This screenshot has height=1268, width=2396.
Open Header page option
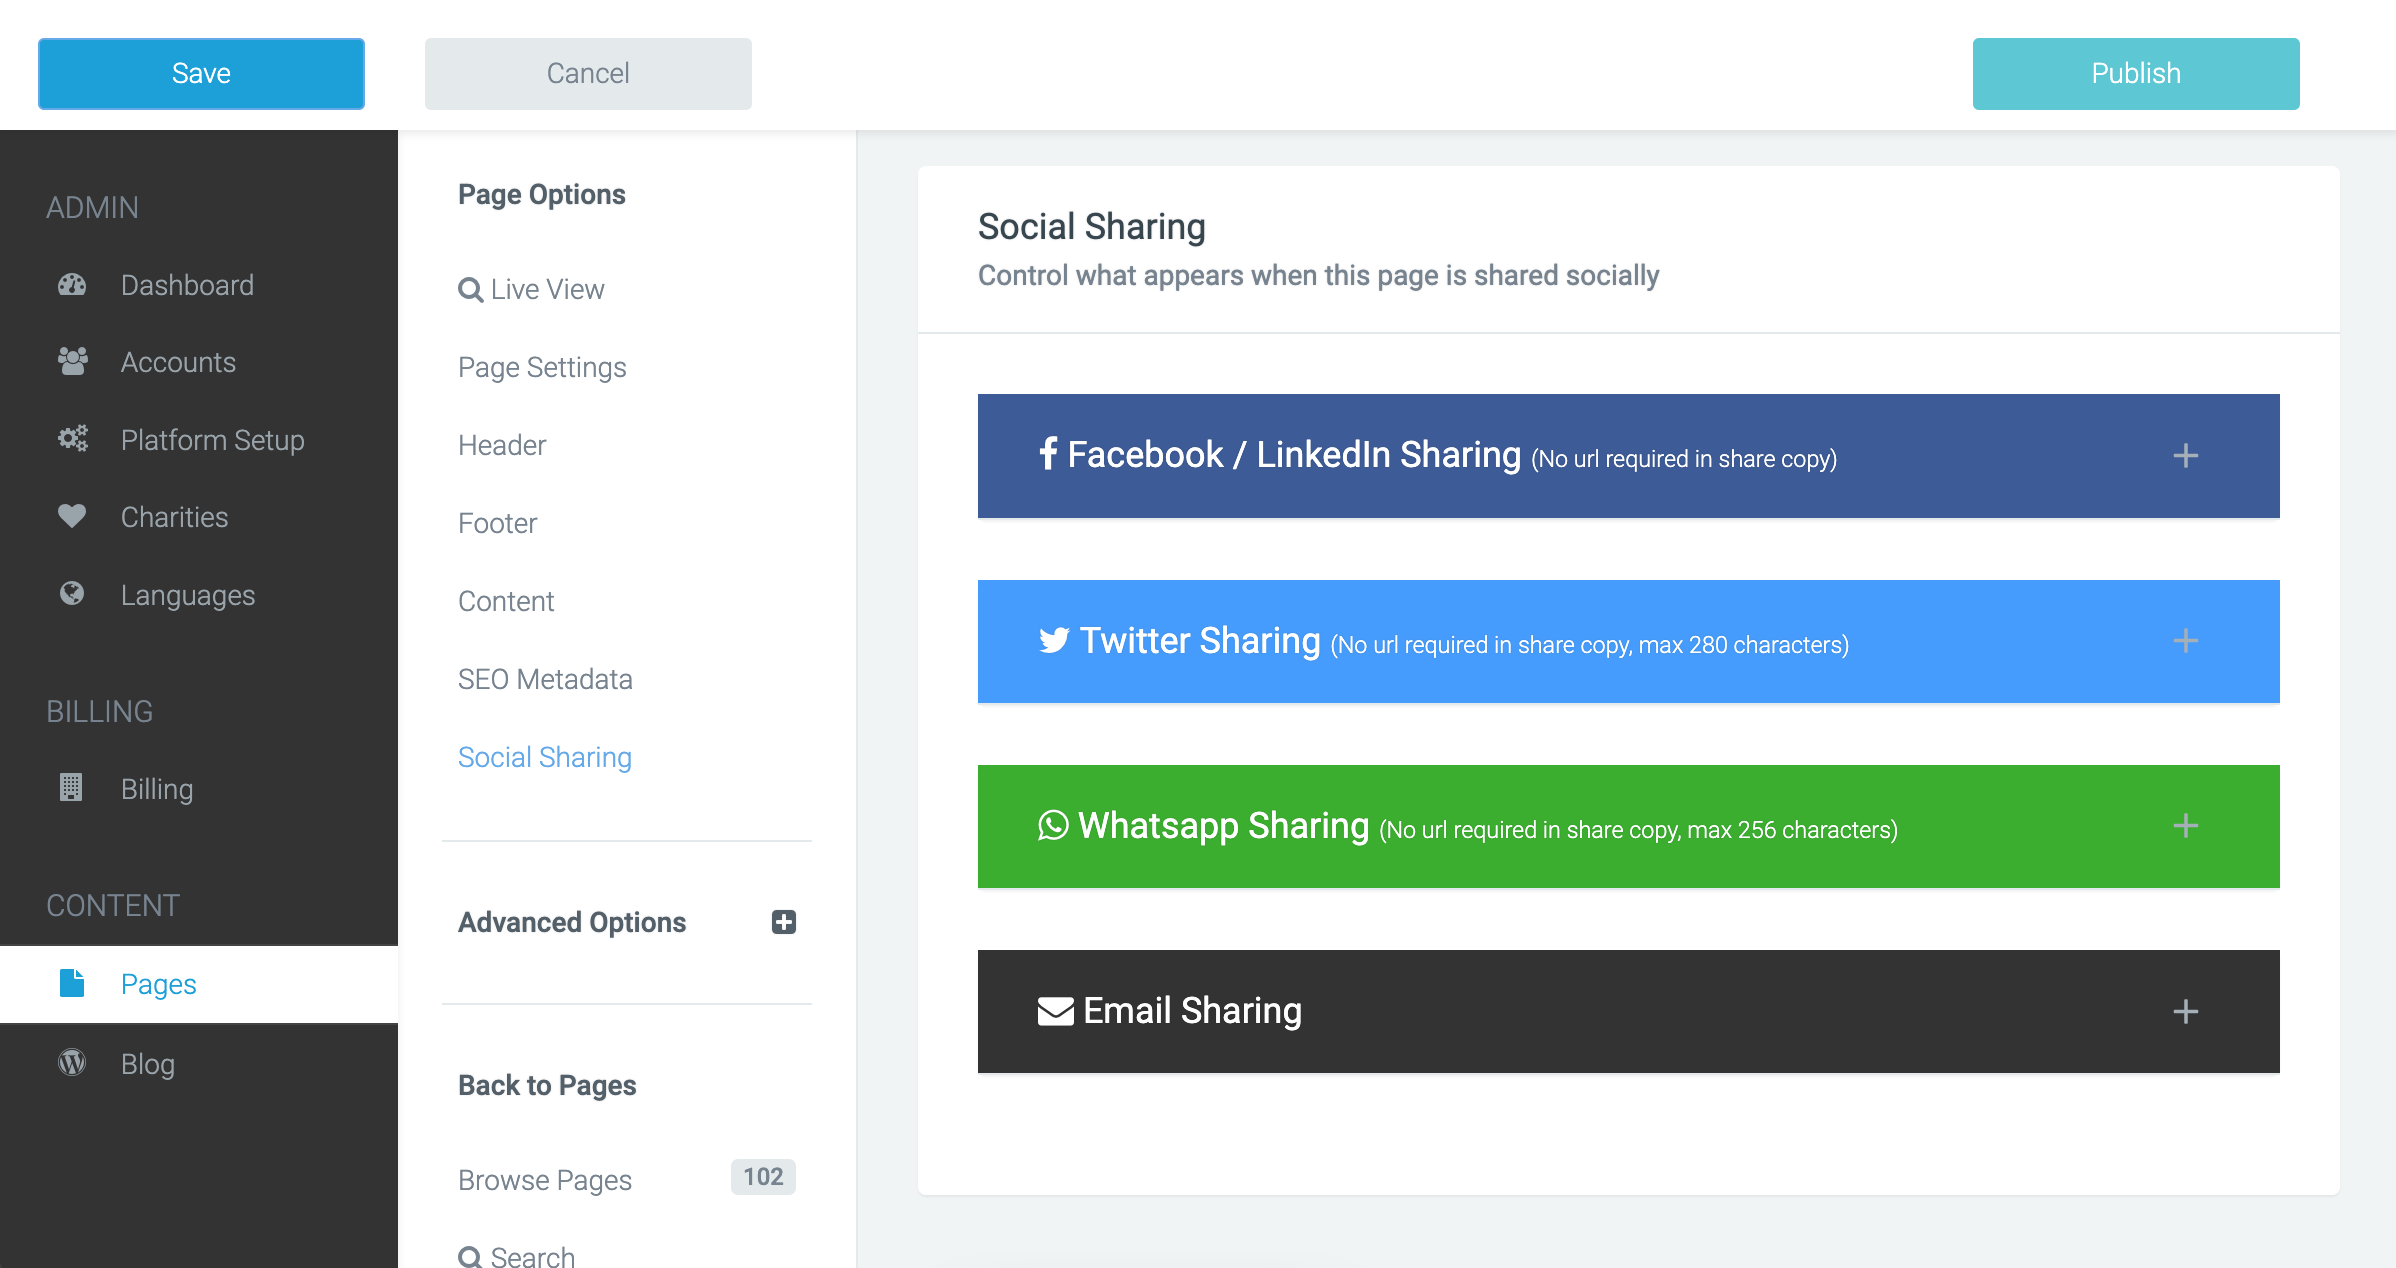coord(502,445)
